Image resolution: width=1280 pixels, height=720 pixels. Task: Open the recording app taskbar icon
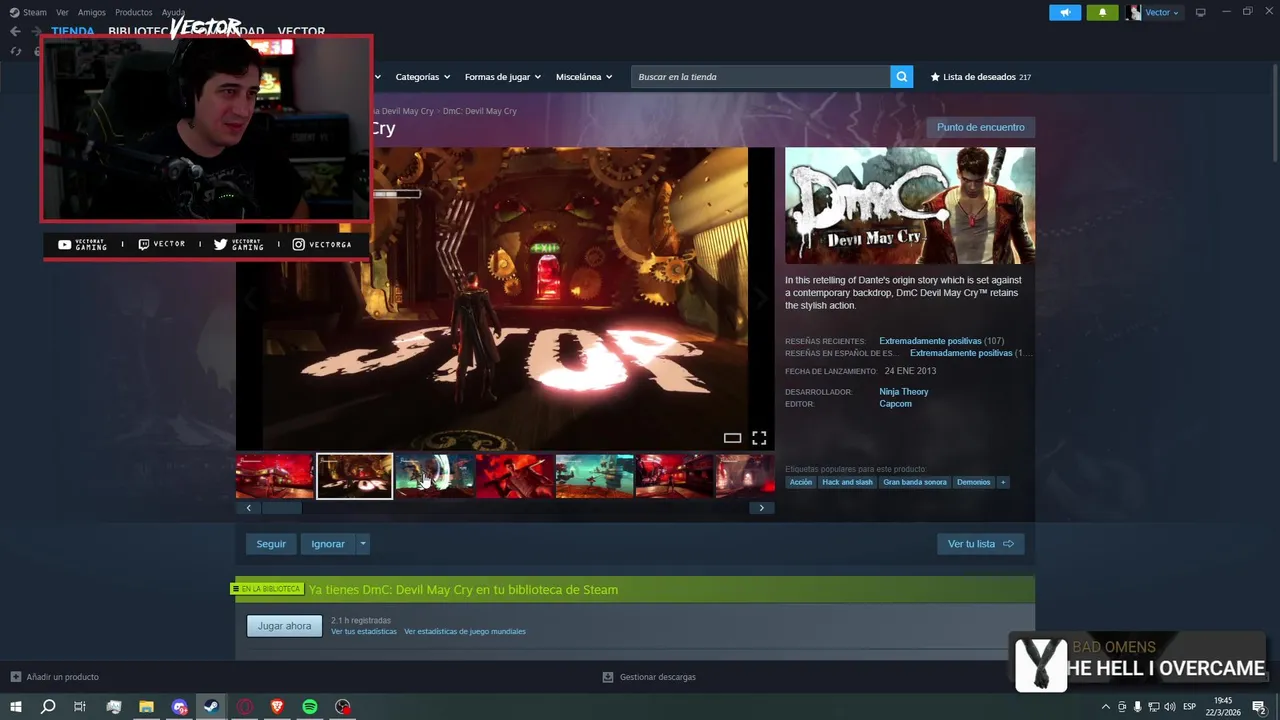pyautogui.click(x=343, y=707)
